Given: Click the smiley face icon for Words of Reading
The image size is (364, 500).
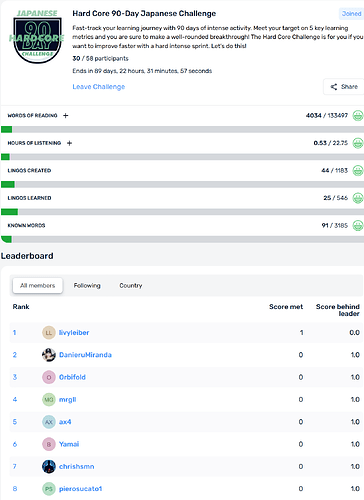Looking at the screenshot, I should tap(358, 116).
